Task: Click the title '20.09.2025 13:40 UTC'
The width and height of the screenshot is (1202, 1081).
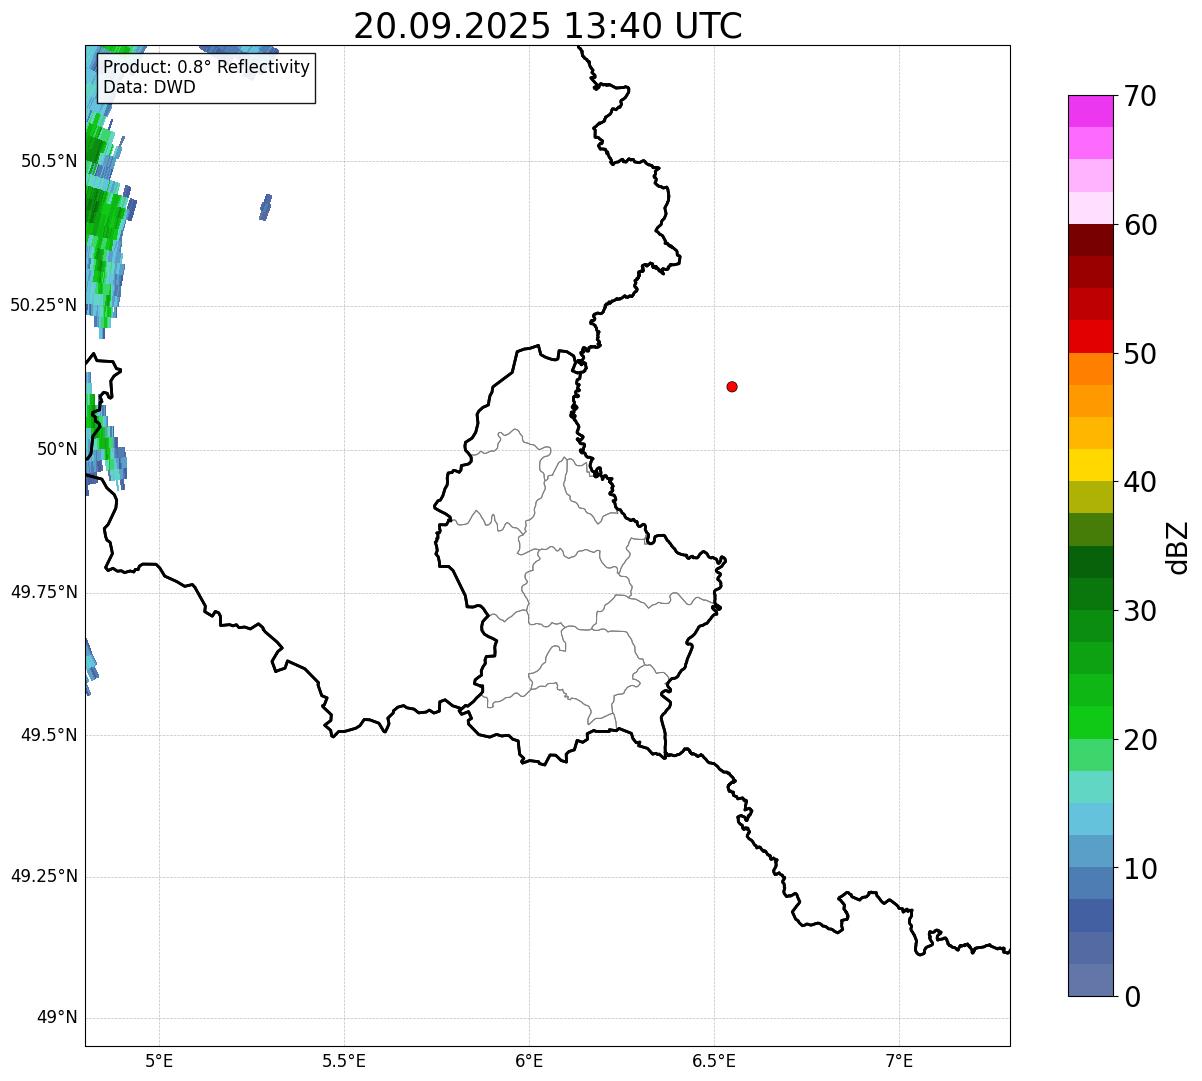Action: tap(548, 25)
